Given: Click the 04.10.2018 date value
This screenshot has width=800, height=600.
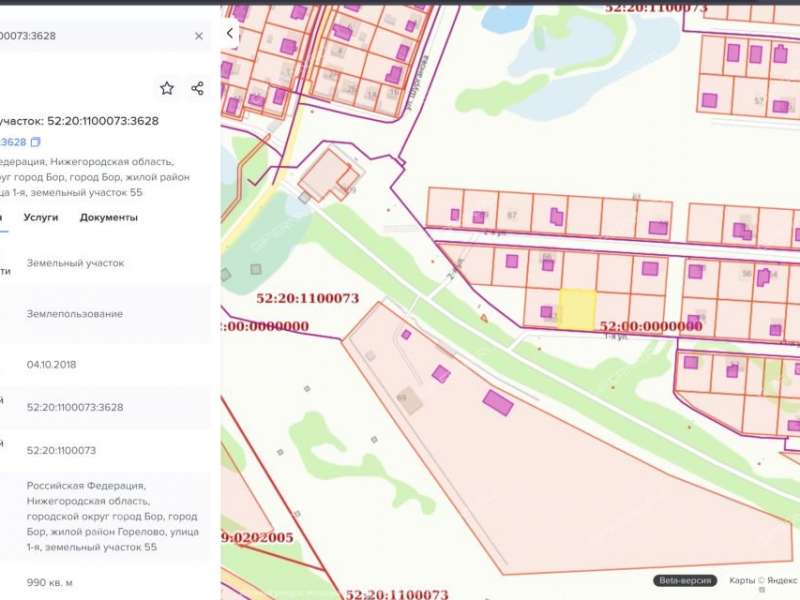Looking at the screenshot, I should pos(51,365).
